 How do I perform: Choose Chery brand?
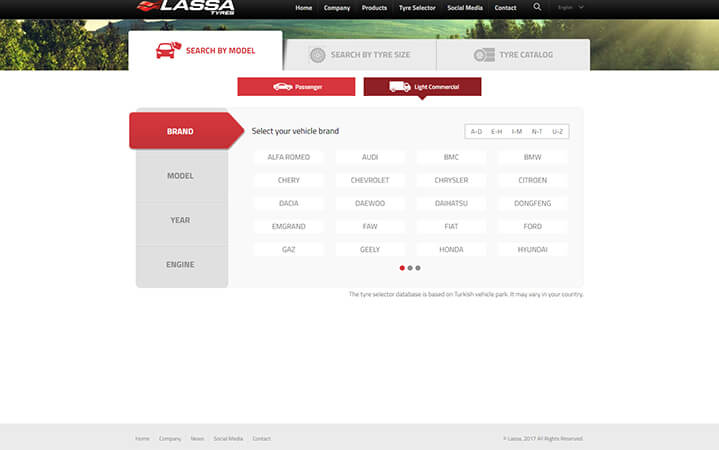[x=288, y=180]
